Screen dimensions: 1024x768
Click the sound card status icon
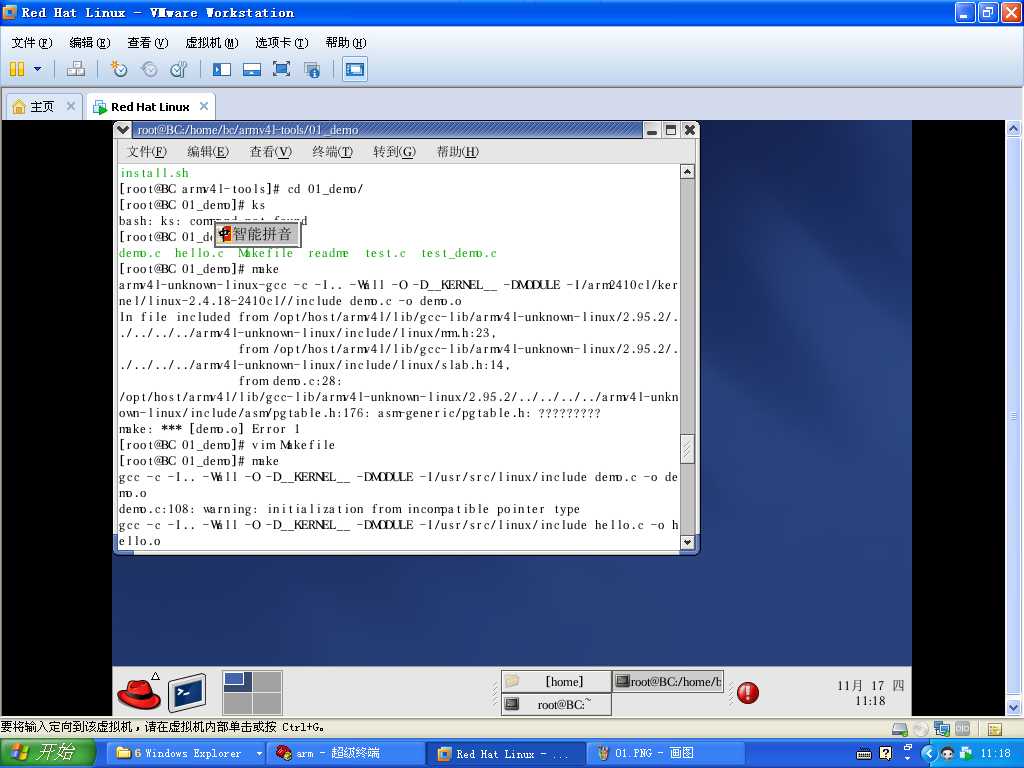[963, 729]
